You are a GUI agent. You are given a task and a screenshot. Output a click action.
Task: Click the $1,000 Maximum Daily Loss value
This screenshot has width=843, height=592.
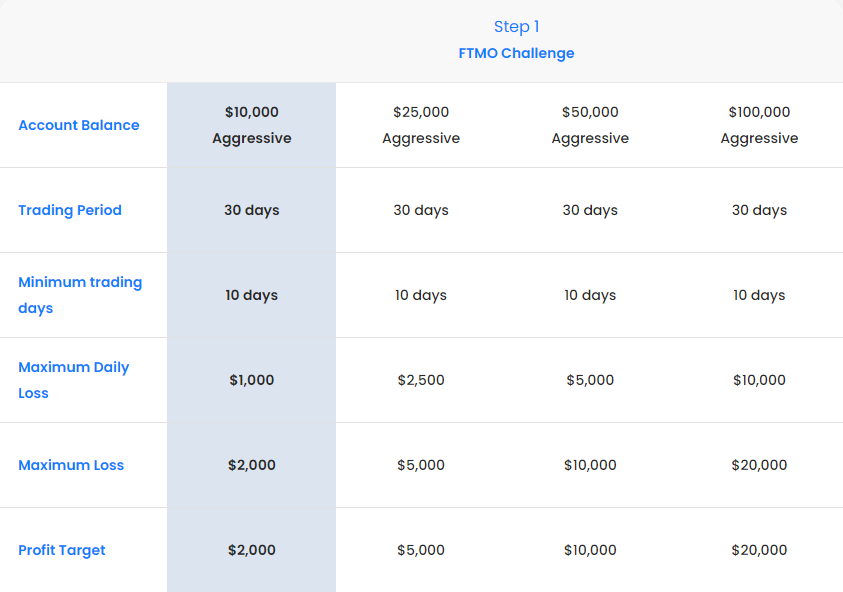click(x=252, y=380)
